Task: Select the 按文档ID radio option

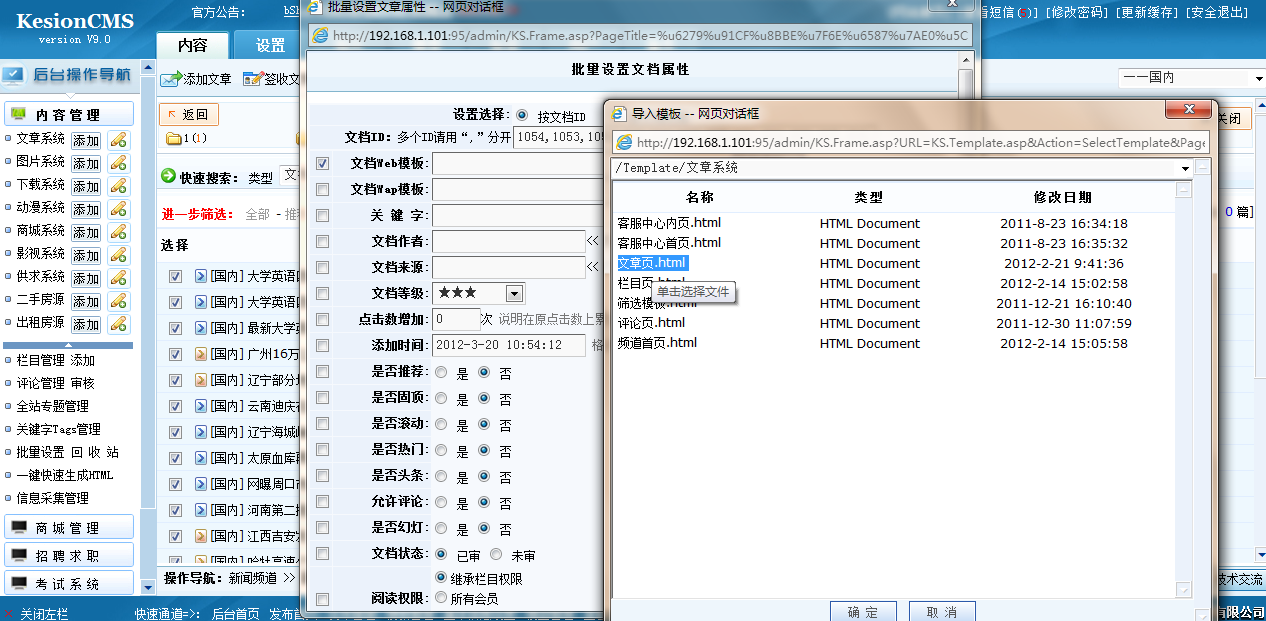Action: point(521,115)
